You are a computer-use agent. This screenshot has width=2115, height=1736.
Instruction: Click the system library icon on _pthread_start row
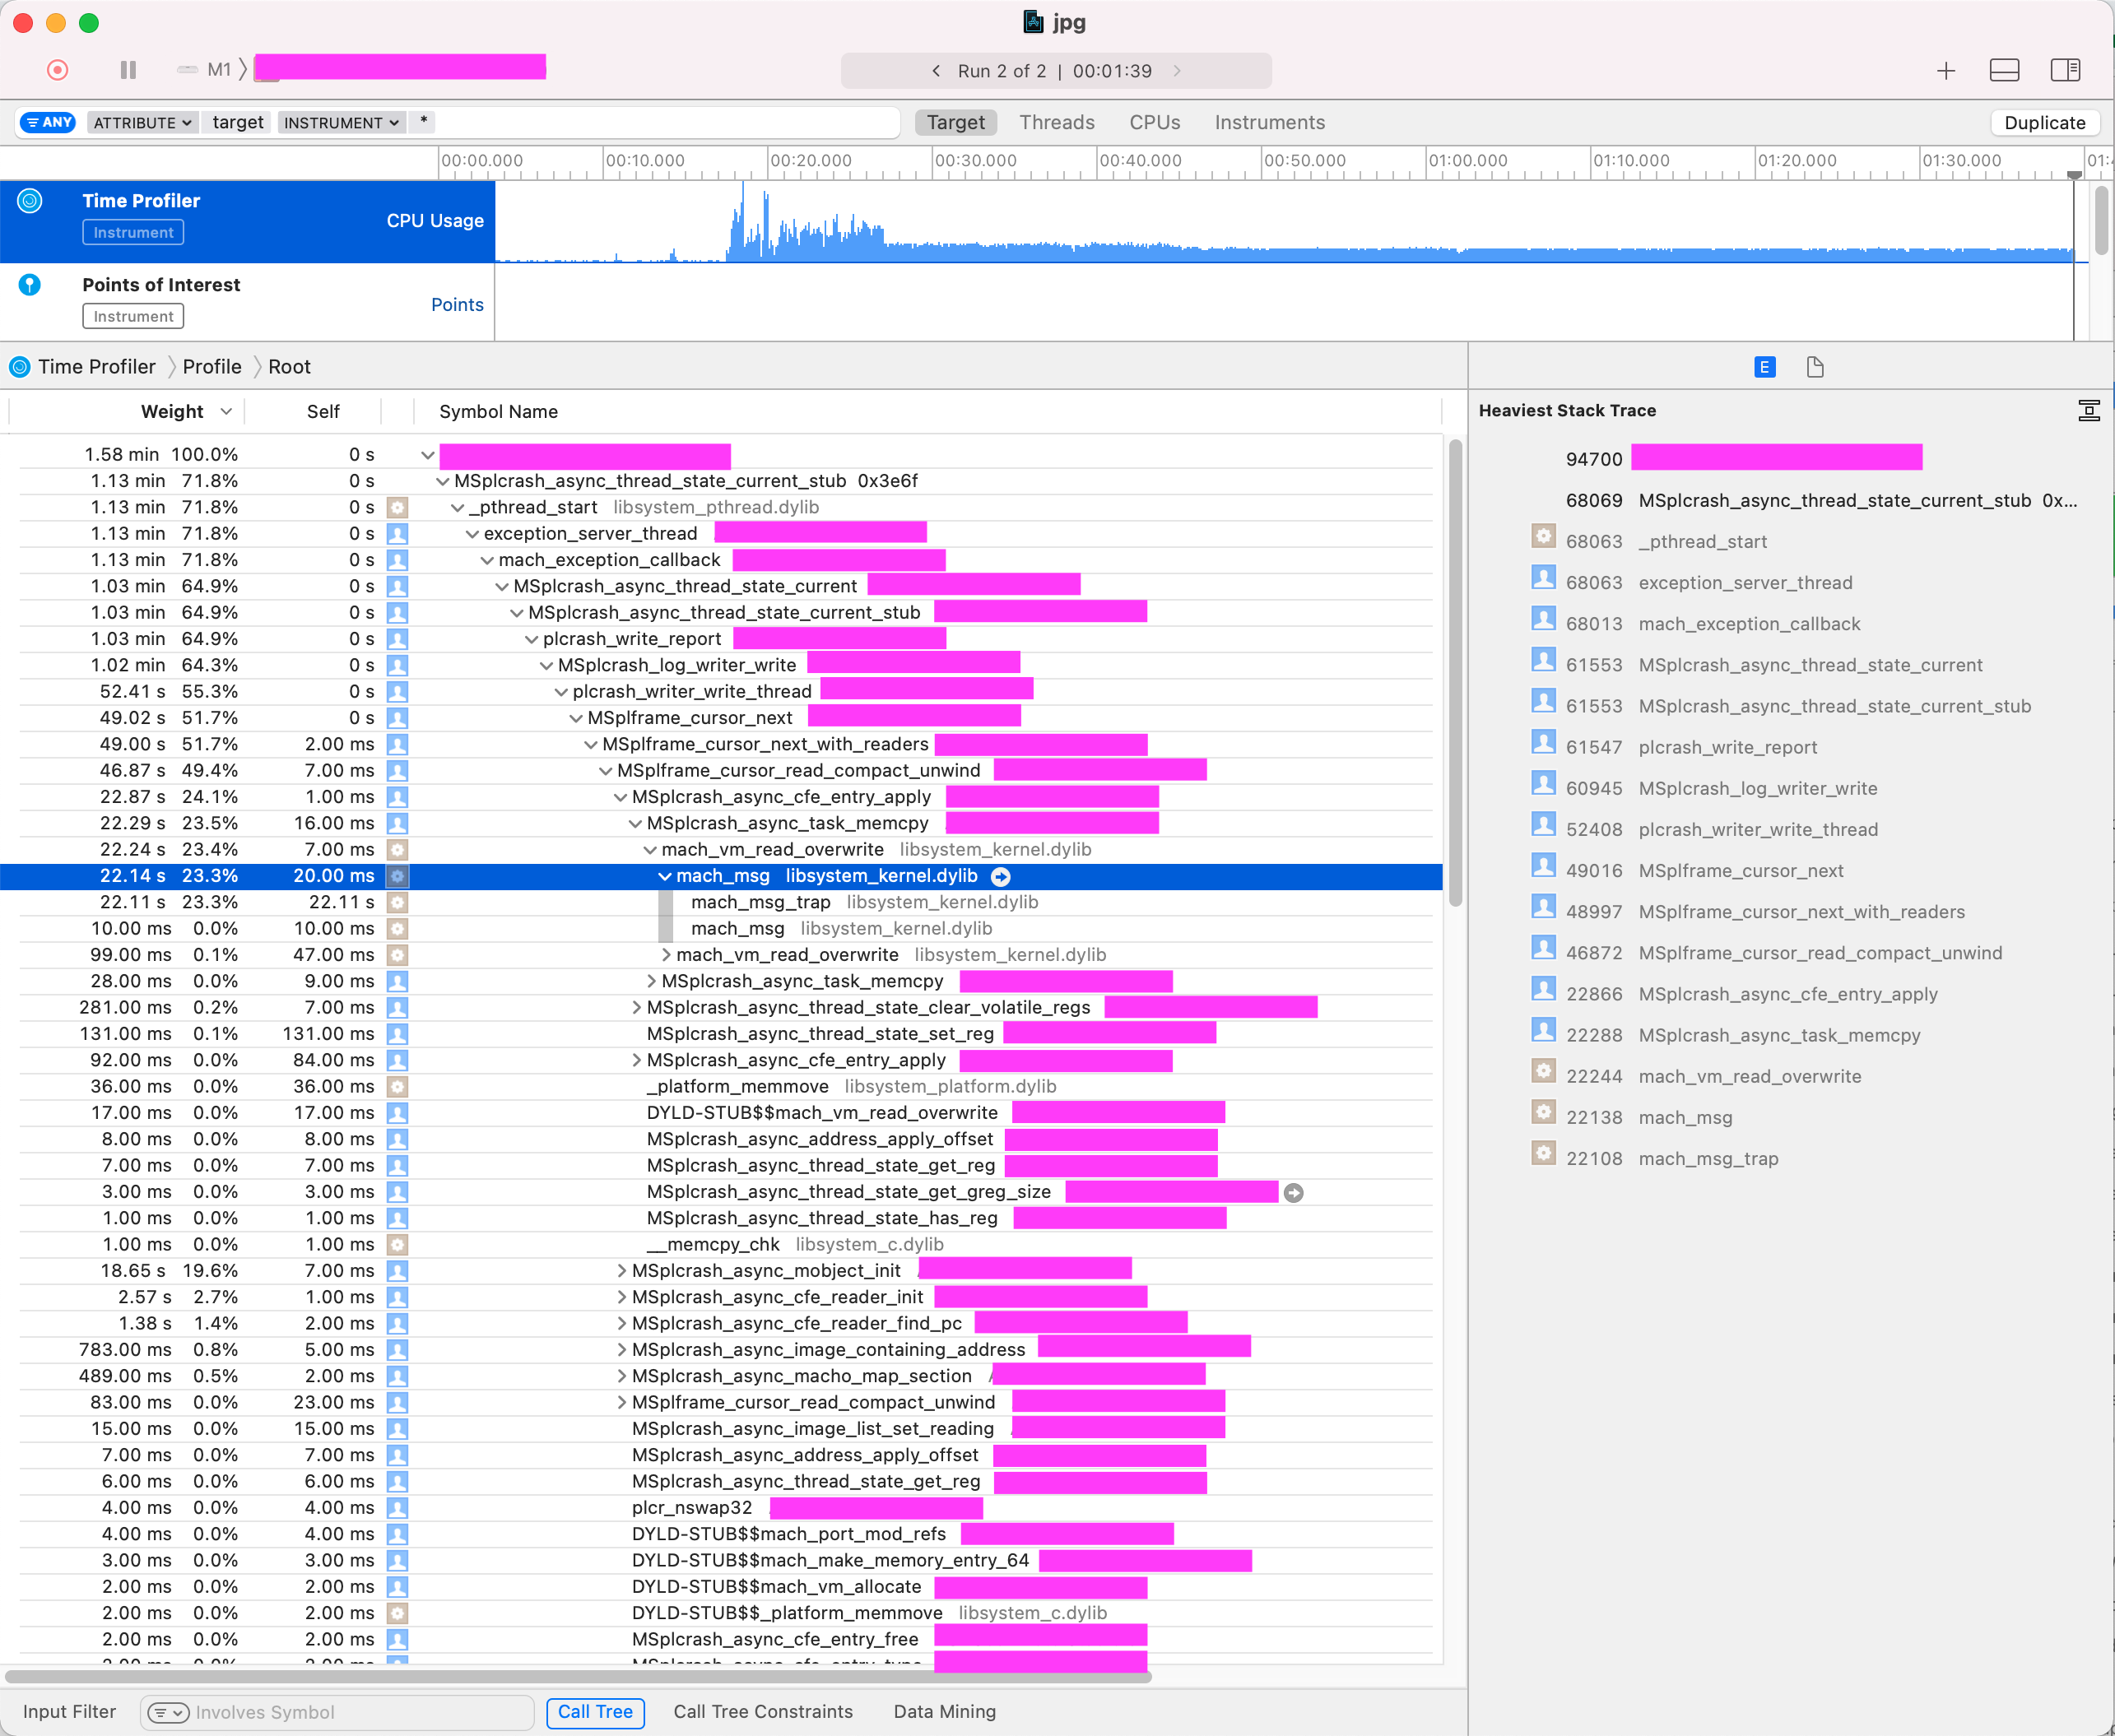(397, 507)
